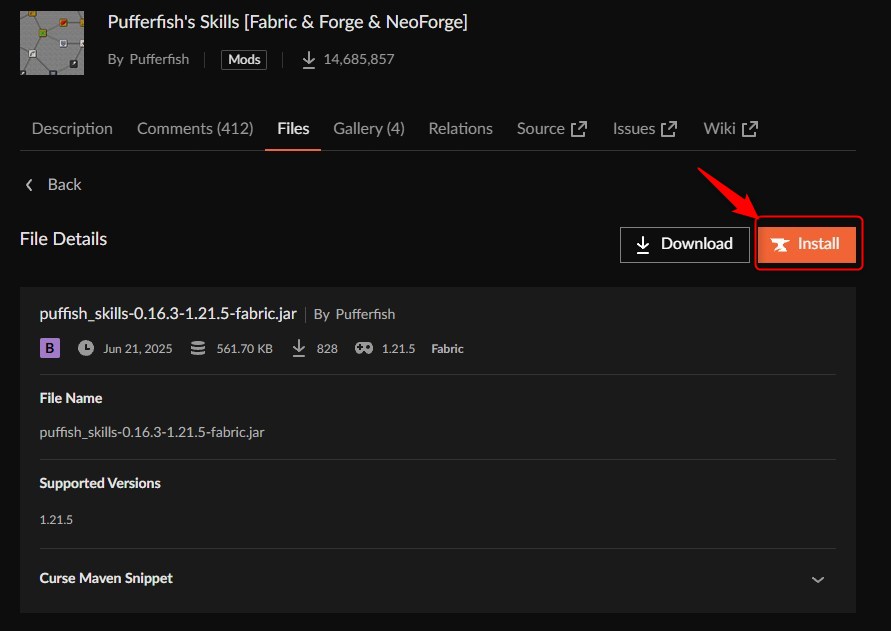This screenshot has height=631, width=891.
Task: Click the 14,685,857 downloads count
Action: pyautogui.click(x=359, y=59)
